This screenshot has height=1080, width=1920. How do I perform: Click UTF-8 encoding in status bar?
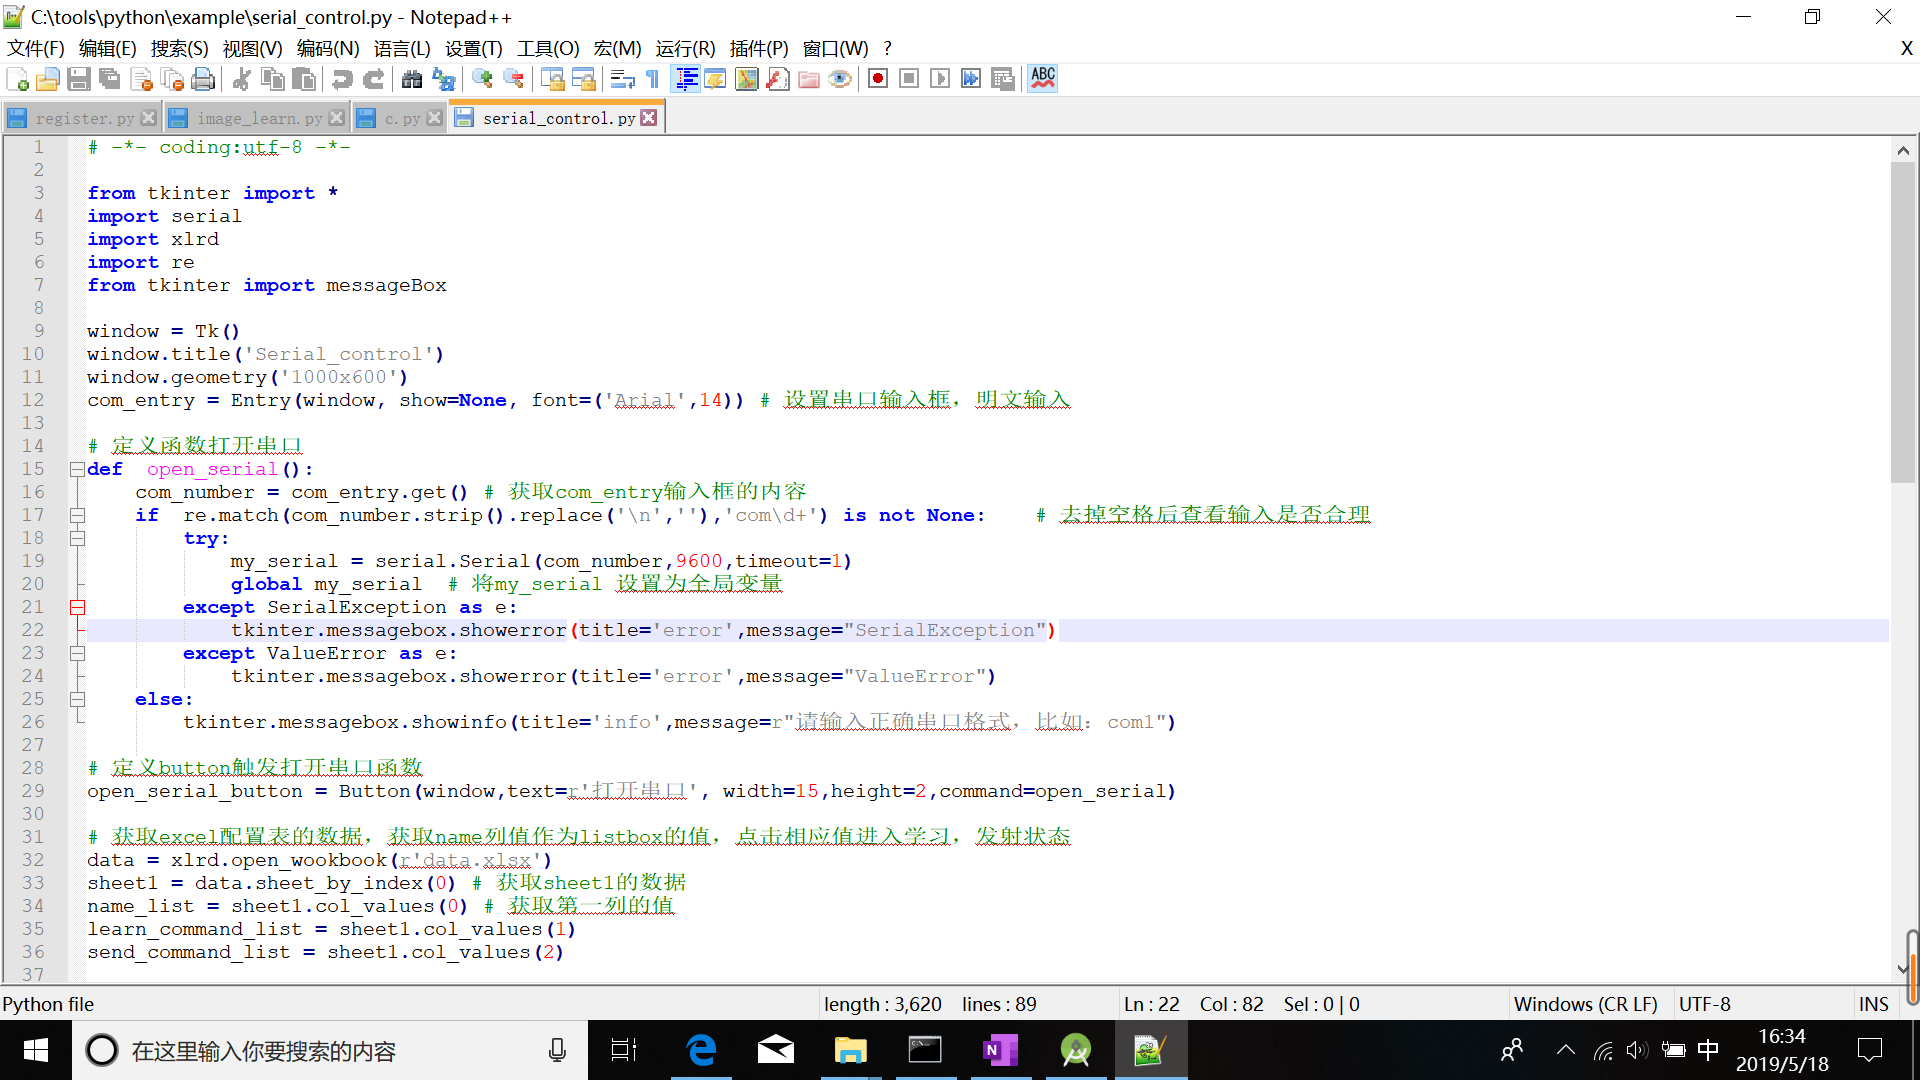coord(1704,1004)
